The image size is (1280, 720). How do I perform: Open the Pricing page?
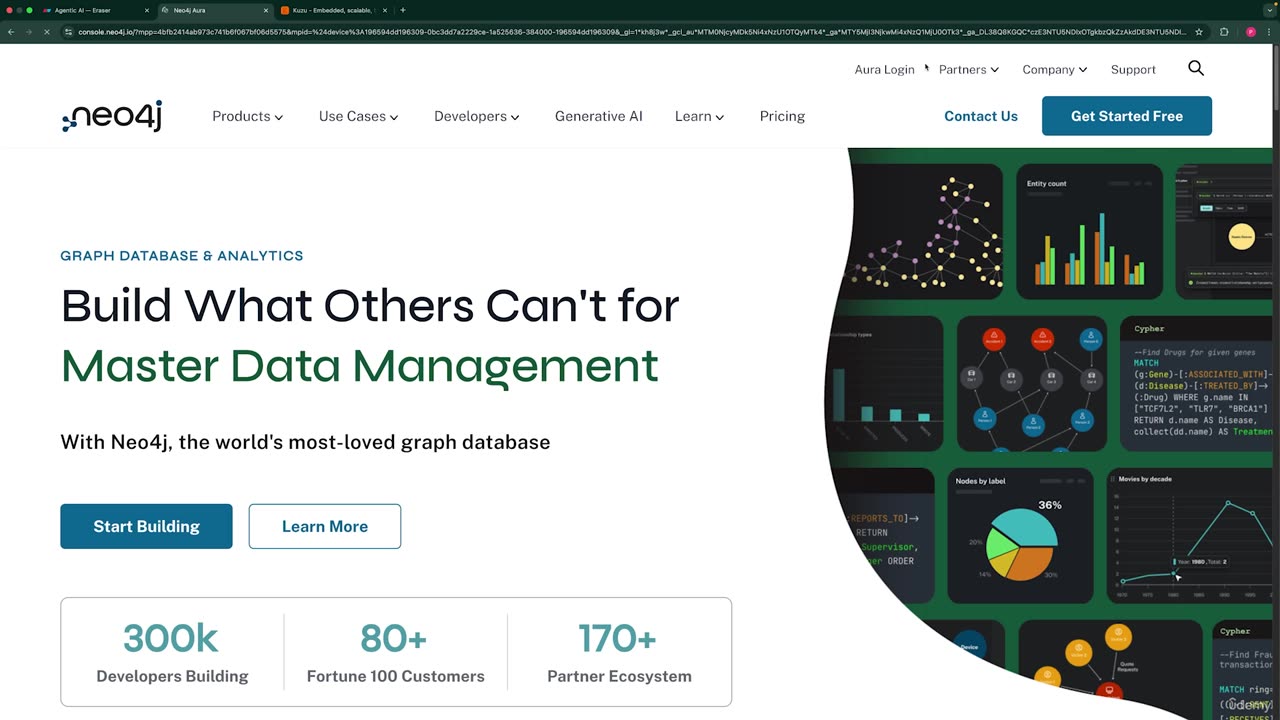(782, 116)
